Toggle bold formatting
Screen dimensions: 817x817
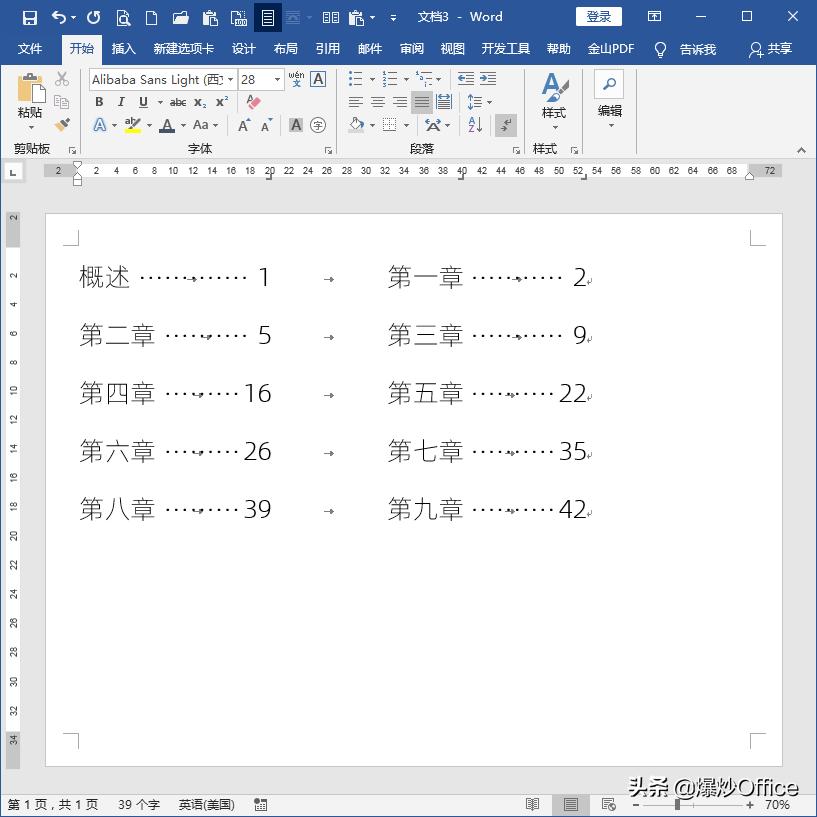(x=99, y=102)
